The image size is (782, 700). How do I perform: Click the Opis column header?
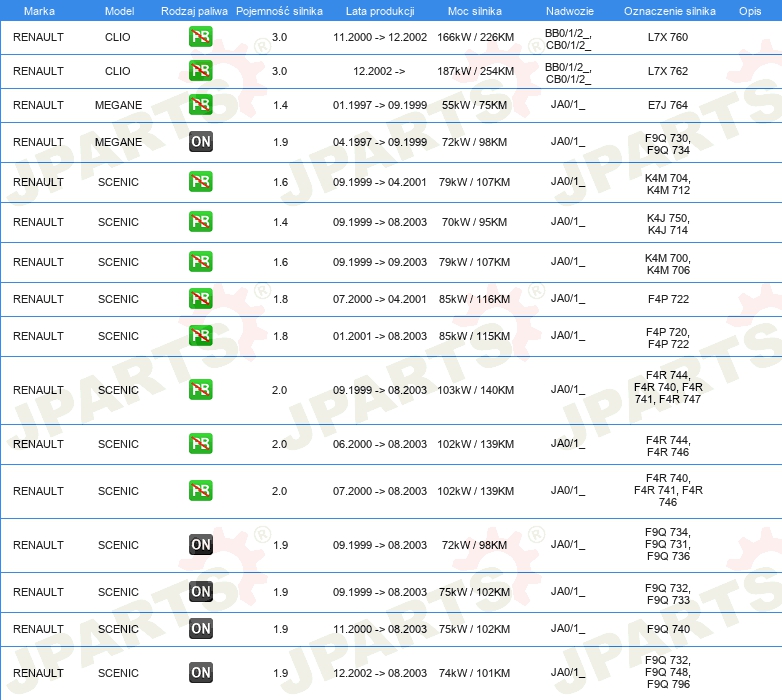coord(750,11)
